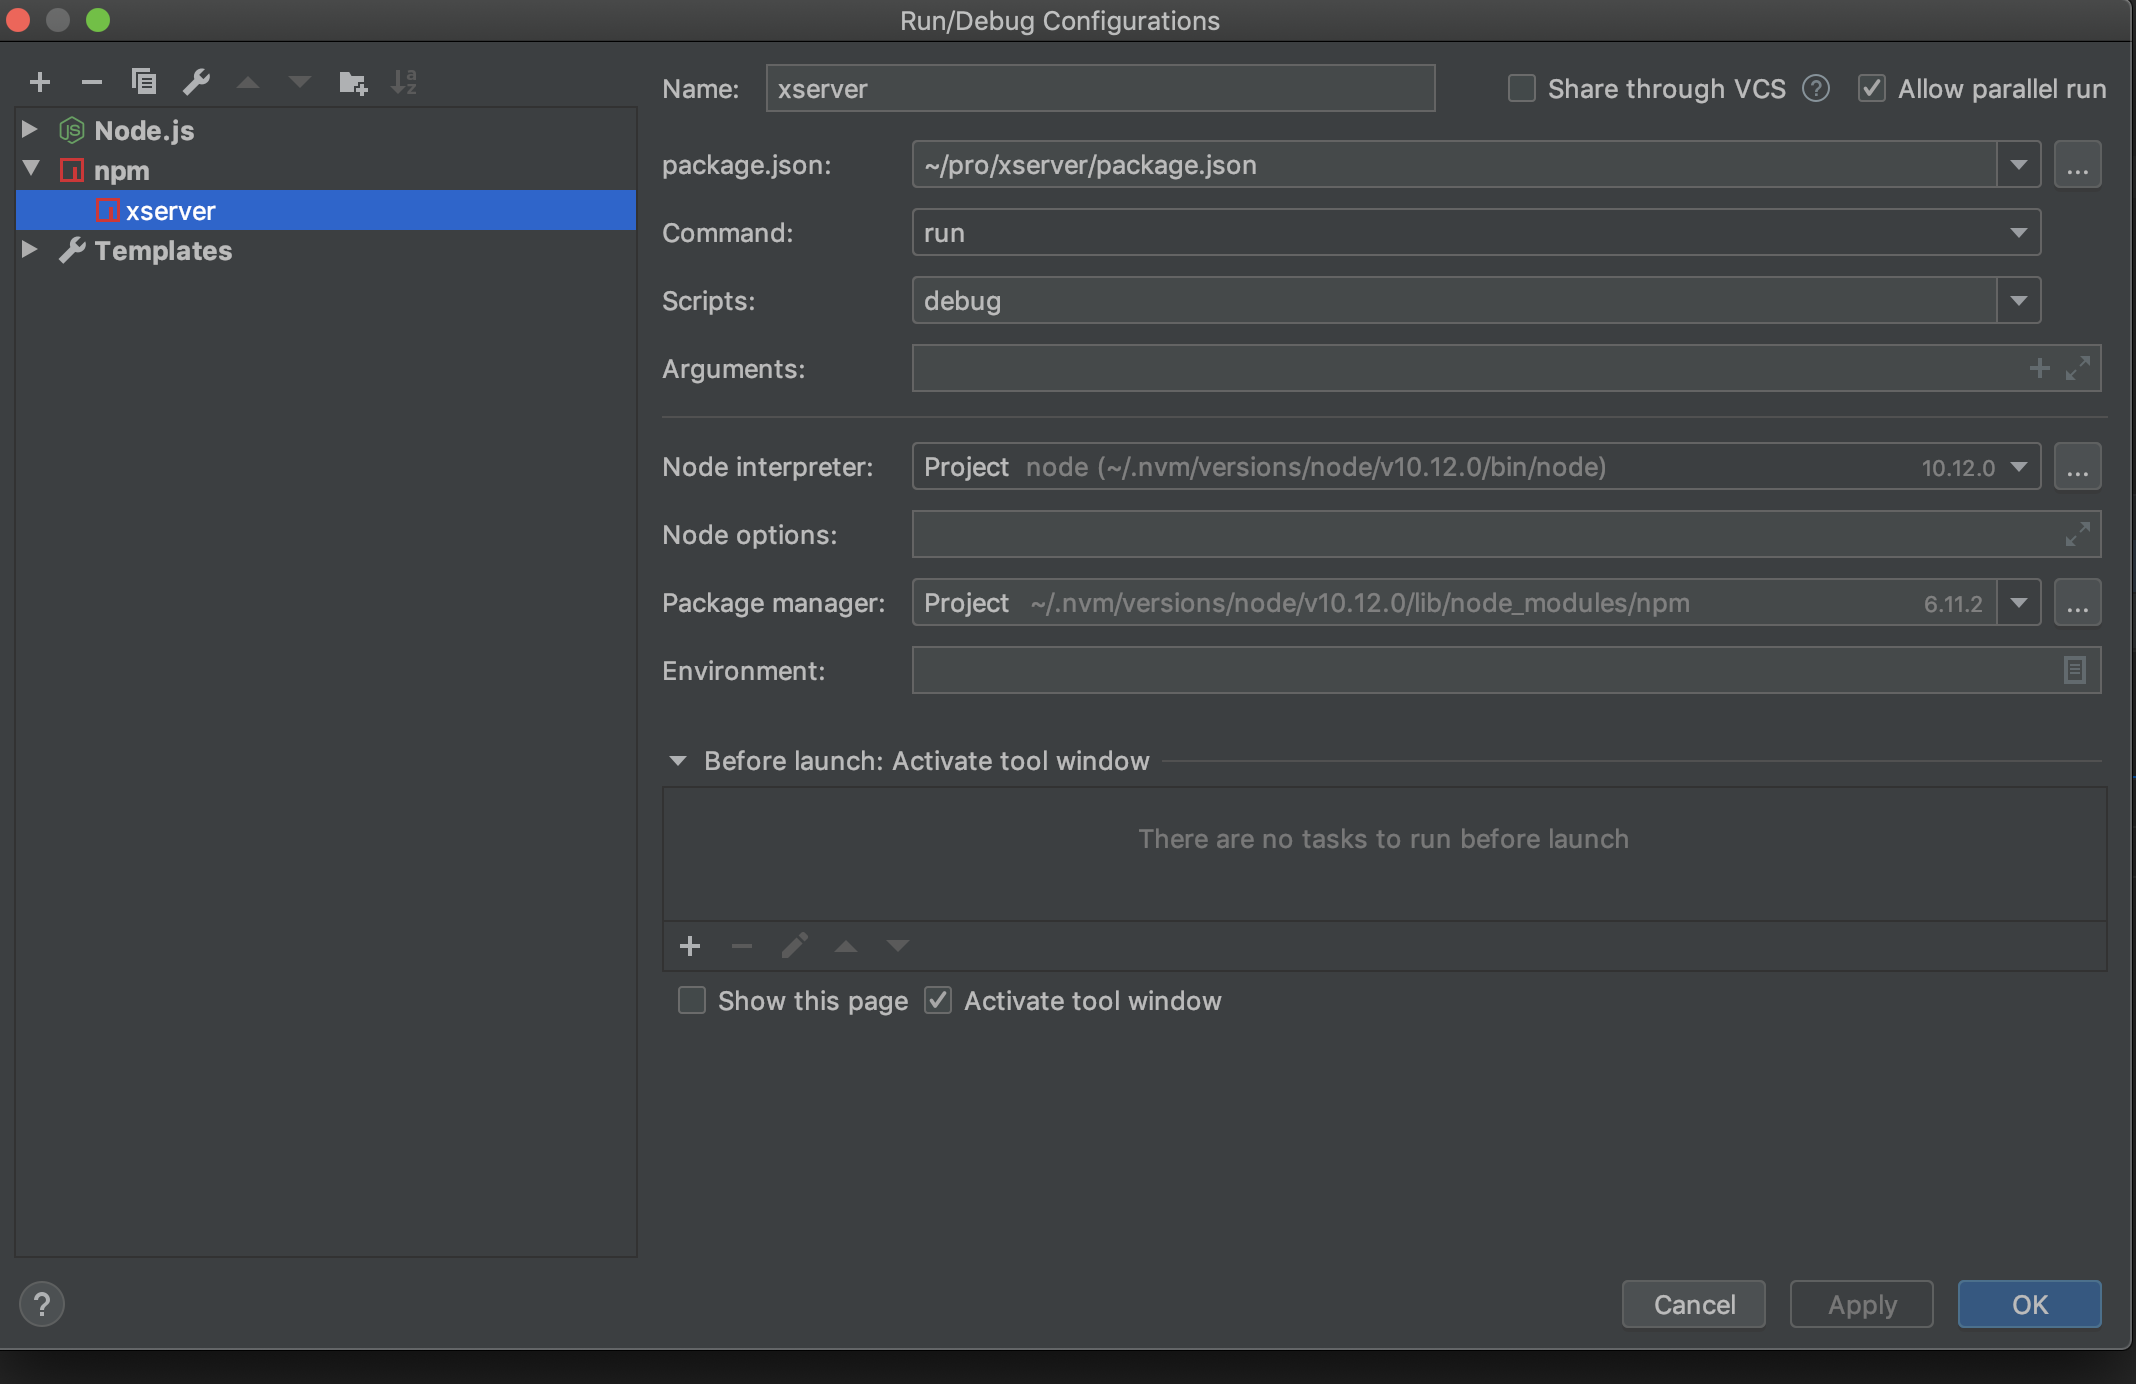Remove the selected configuration with the minus icon
Viewport: 2136px width, 1384px height.
[92, 82]
